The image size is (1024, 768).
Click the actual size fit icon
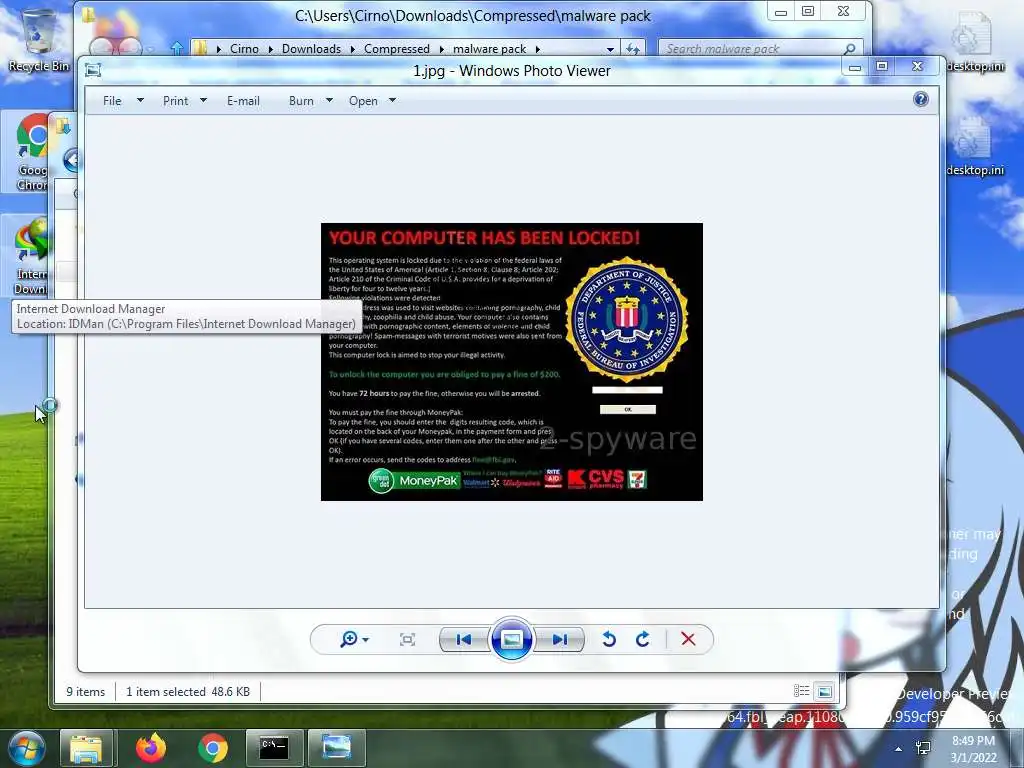point(407,639)
